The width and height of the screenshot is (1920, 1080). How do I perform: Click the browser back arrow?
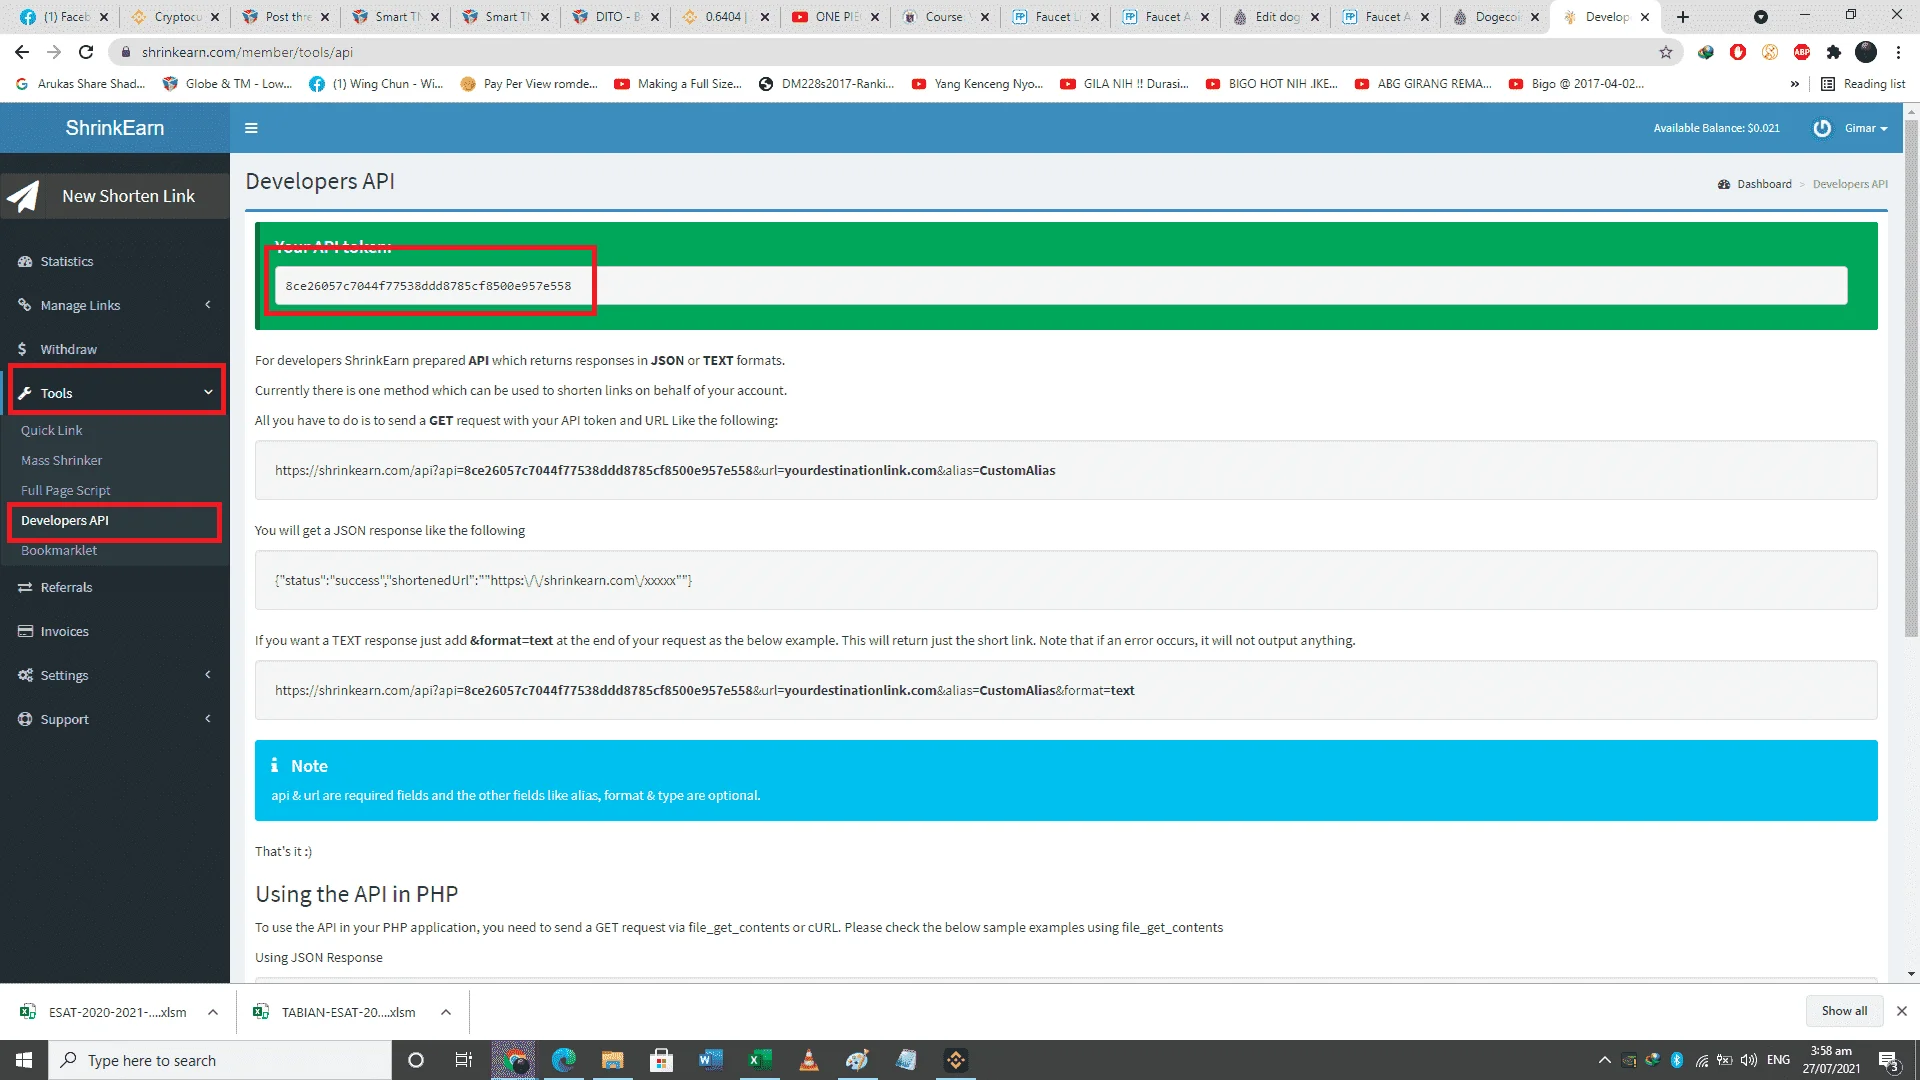[x=22, y=52]
